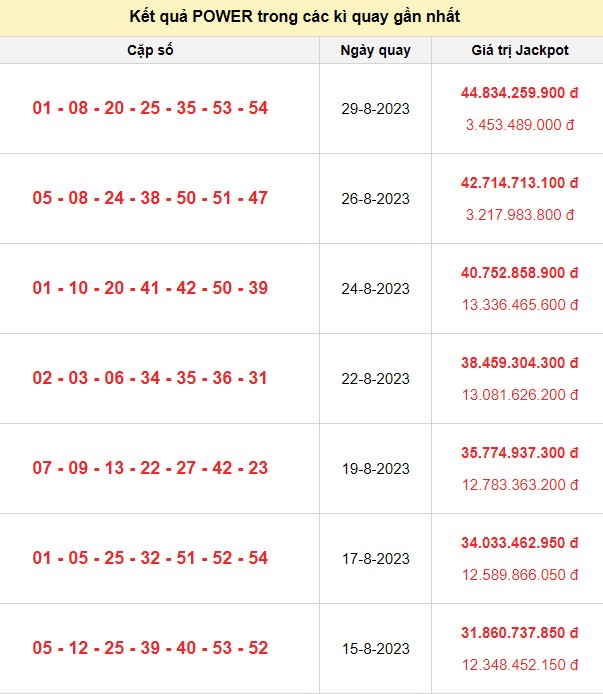This screenshot has height=694, width=603.
Task: Select the numbers 02 - 03 - 06 - 34 - 35 - 36 - 31
Action: (150, 378)
